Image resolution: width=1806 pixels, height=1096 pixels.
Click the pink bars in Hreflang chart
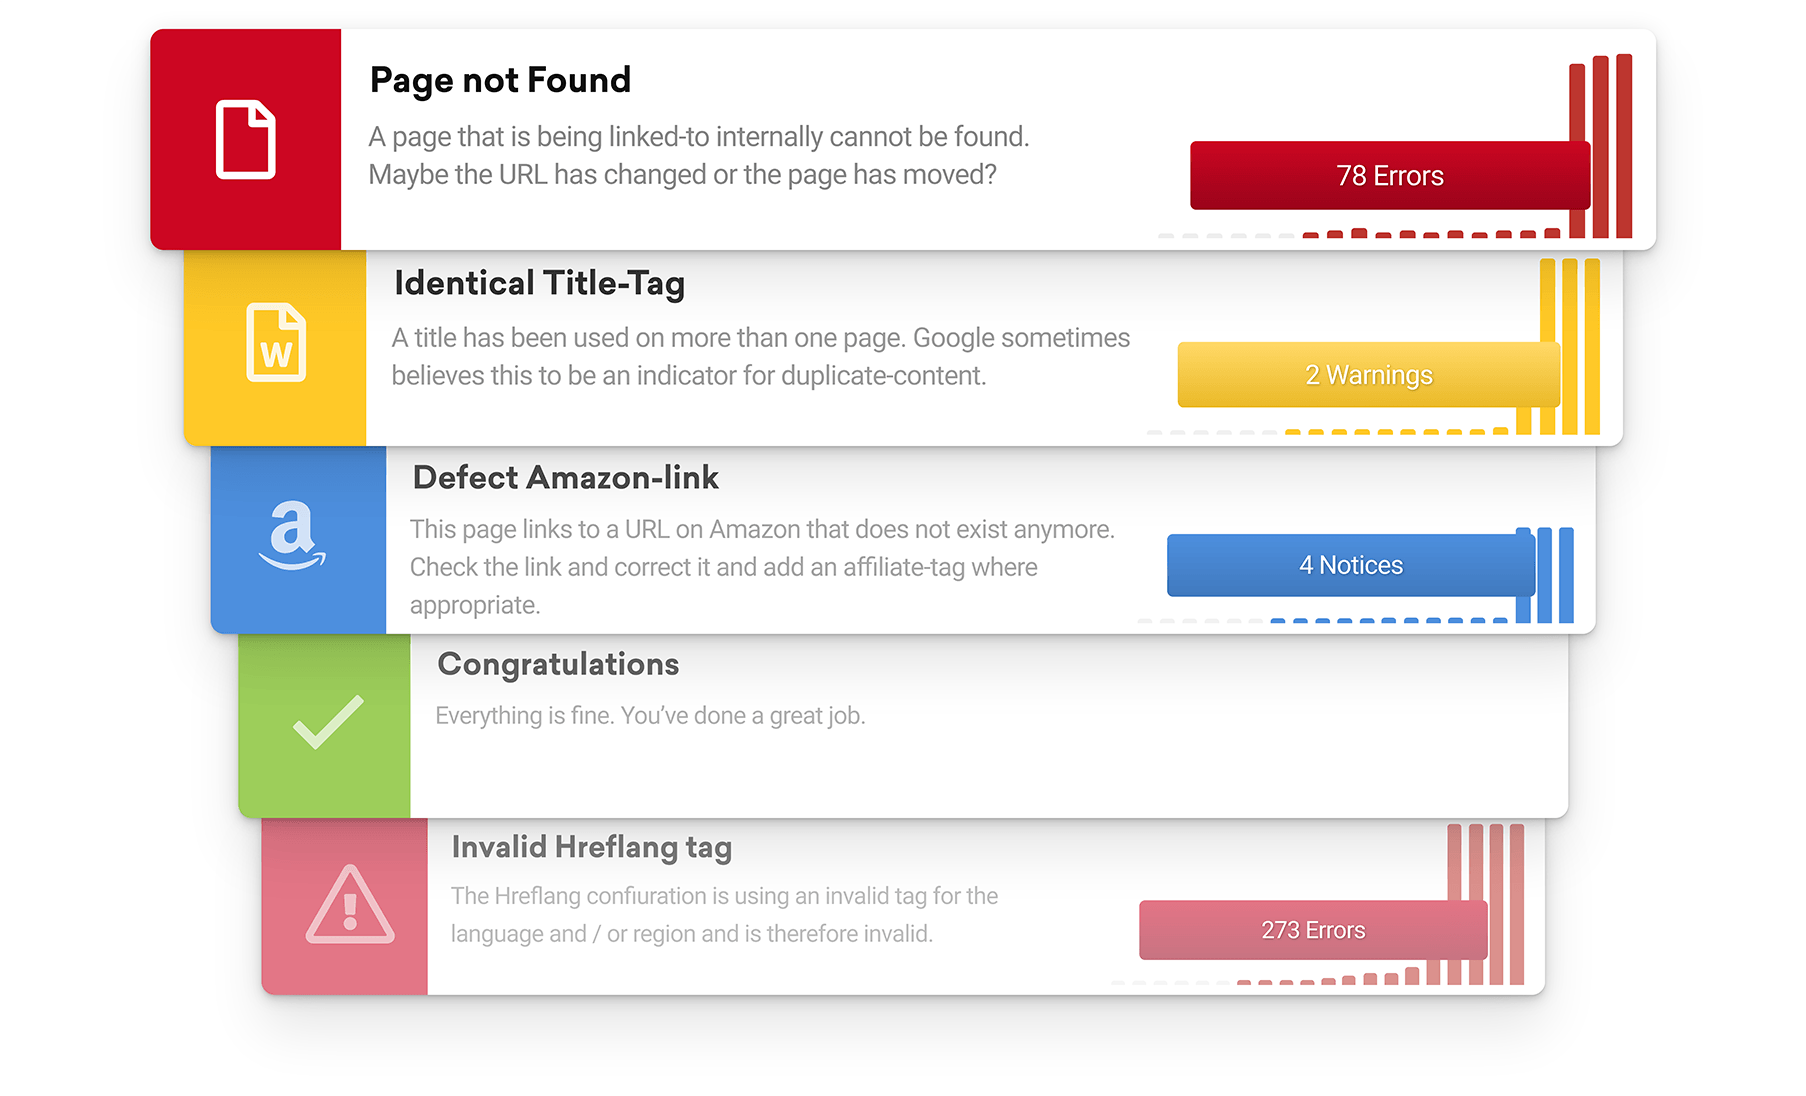click(1485, 904)
